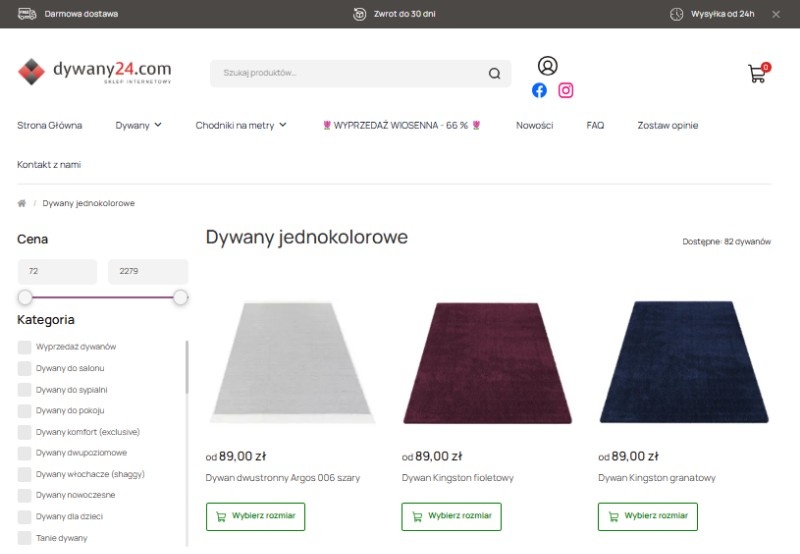Click the minimum price field 72
800x554 pixels.
click(x=57, y=271)
